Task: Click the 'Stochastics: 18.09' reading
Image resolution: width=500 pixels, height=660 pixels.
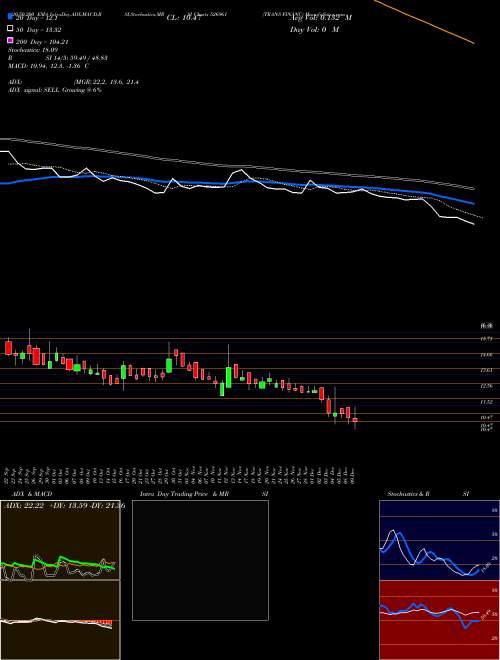Action: coord(33,50)
